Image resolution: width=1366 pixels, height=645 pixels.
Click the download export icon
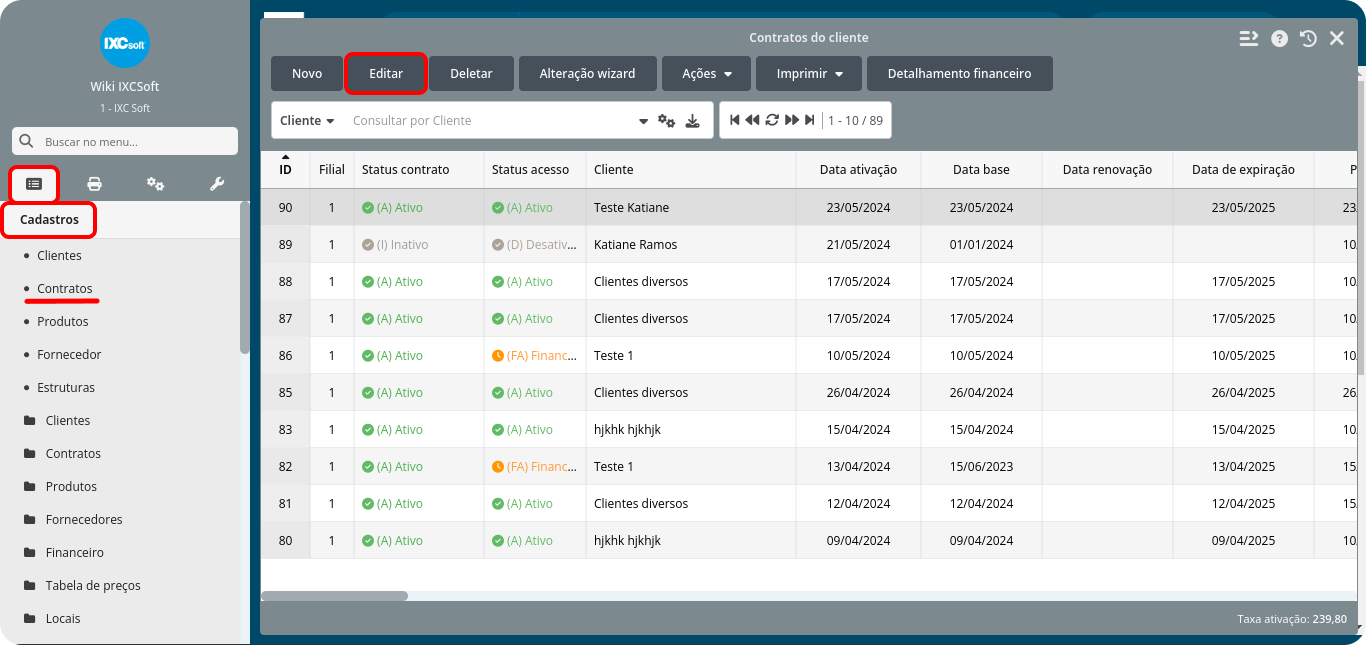point(693,121)
